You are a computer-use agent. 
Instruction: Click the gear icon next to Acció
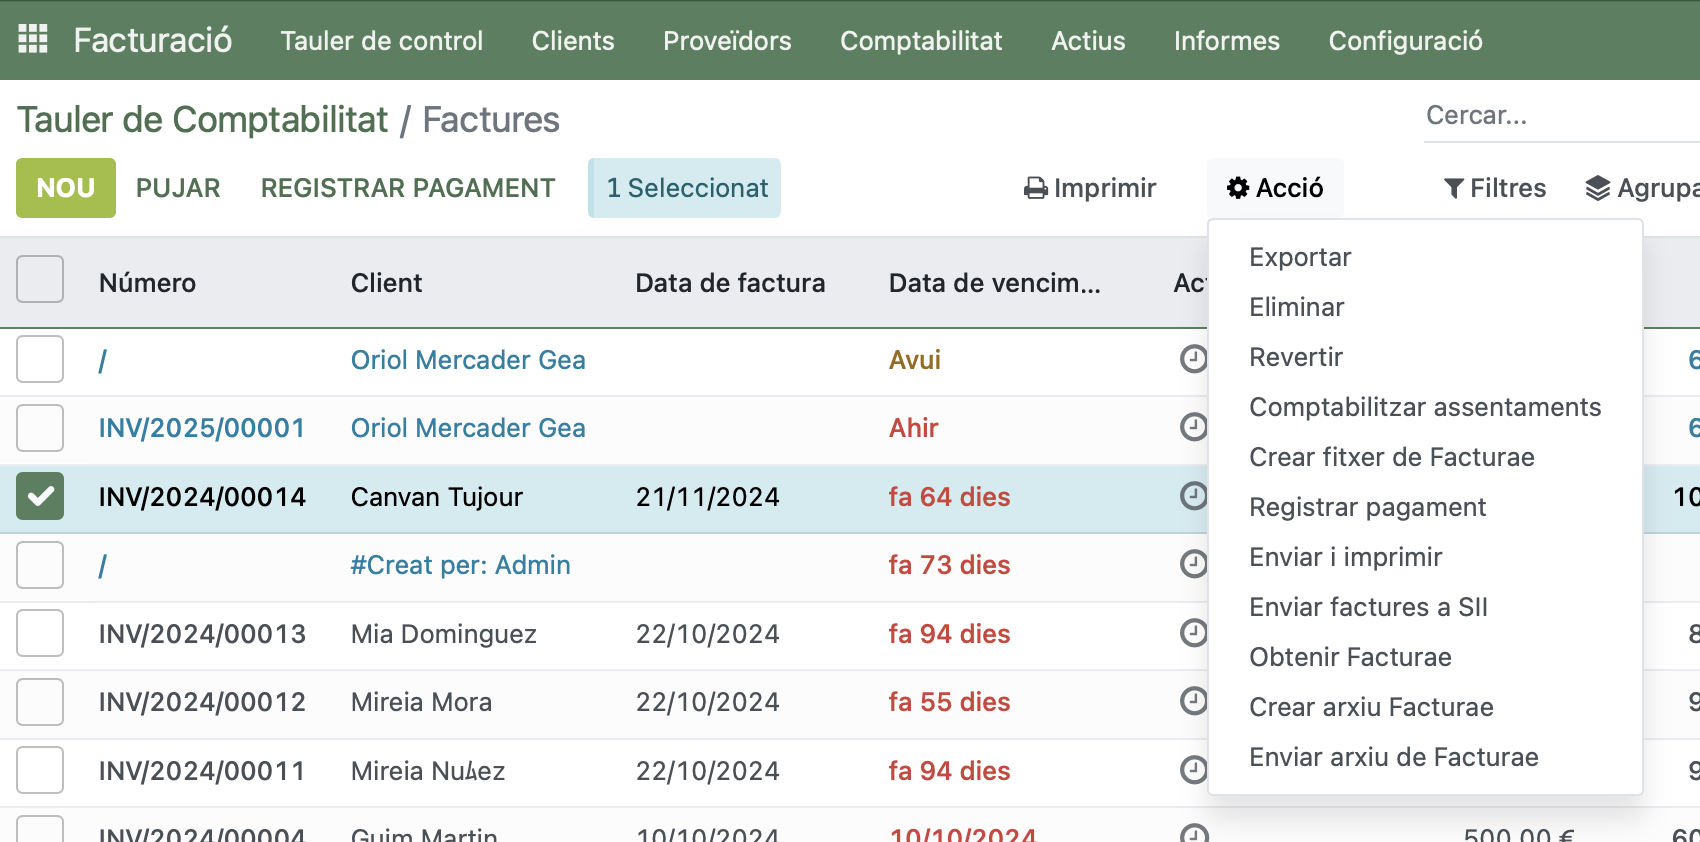pyautogui.click(x=1238, y=188)
